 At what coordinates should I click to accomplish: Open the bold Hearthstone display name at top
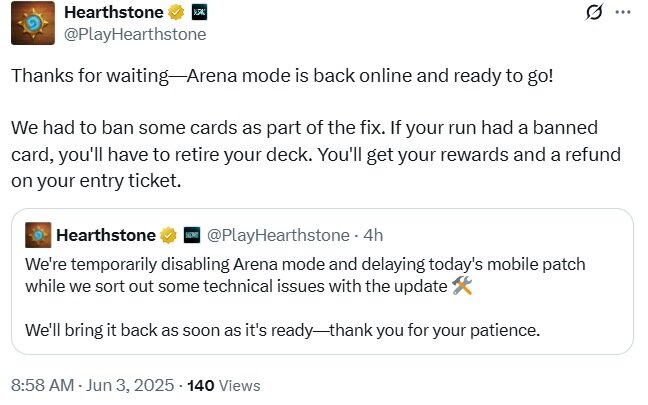point(114,12)
